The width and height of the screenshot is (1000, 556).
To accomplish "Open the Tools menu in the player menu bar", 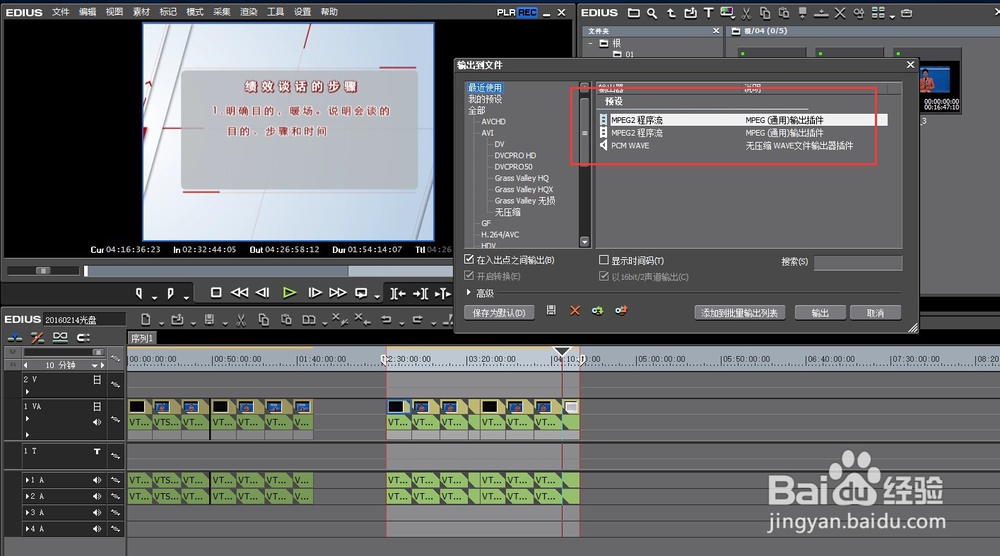I will (275, 12).
